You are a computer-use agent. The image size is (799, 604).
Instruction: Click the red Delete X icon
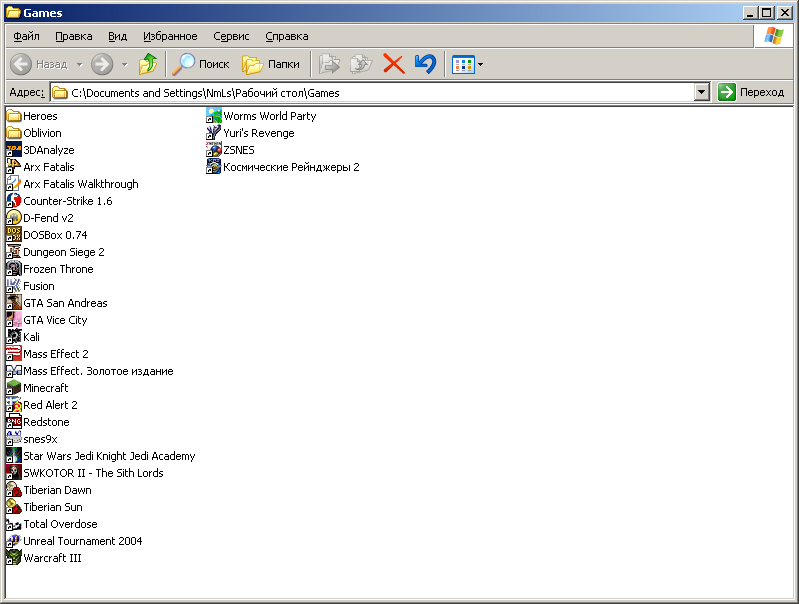pyautogui.click(x=394, y=64)
